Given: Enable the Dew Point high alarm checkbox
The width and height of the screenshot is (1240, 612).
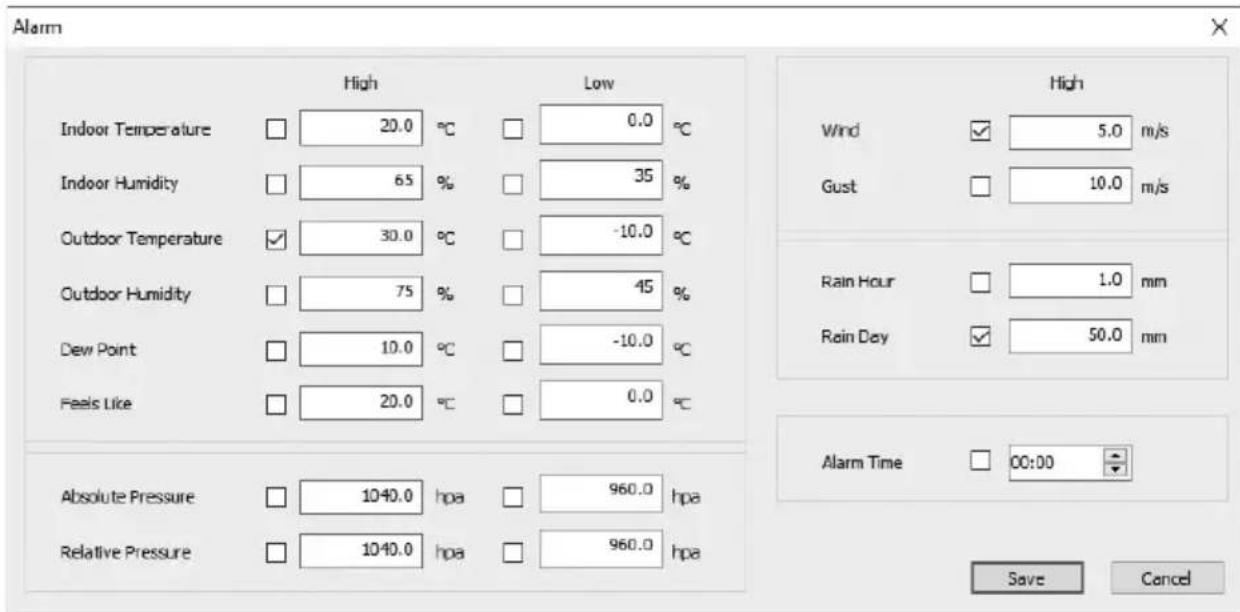Looking at the screenshot, I should [x=274, y=350].
